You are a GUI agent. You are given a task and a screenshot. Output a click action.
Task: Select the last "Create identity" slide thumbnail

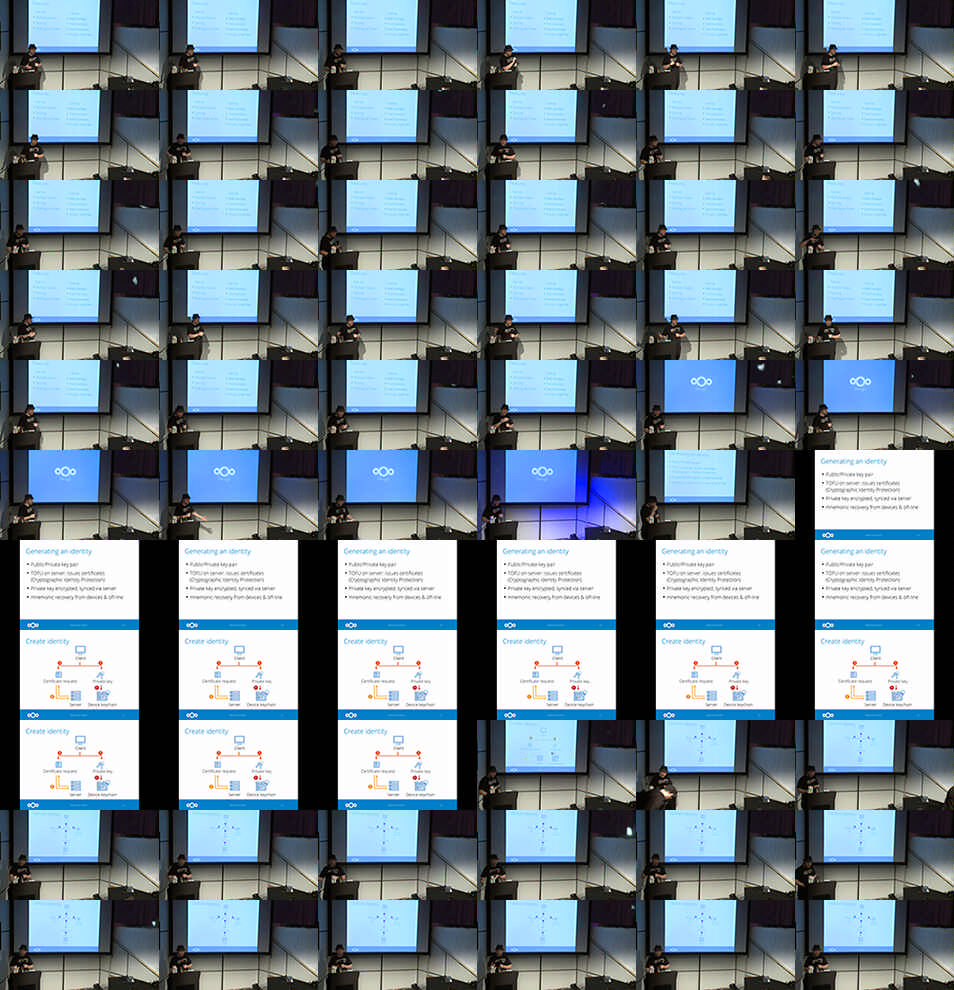tap(397, 765)
